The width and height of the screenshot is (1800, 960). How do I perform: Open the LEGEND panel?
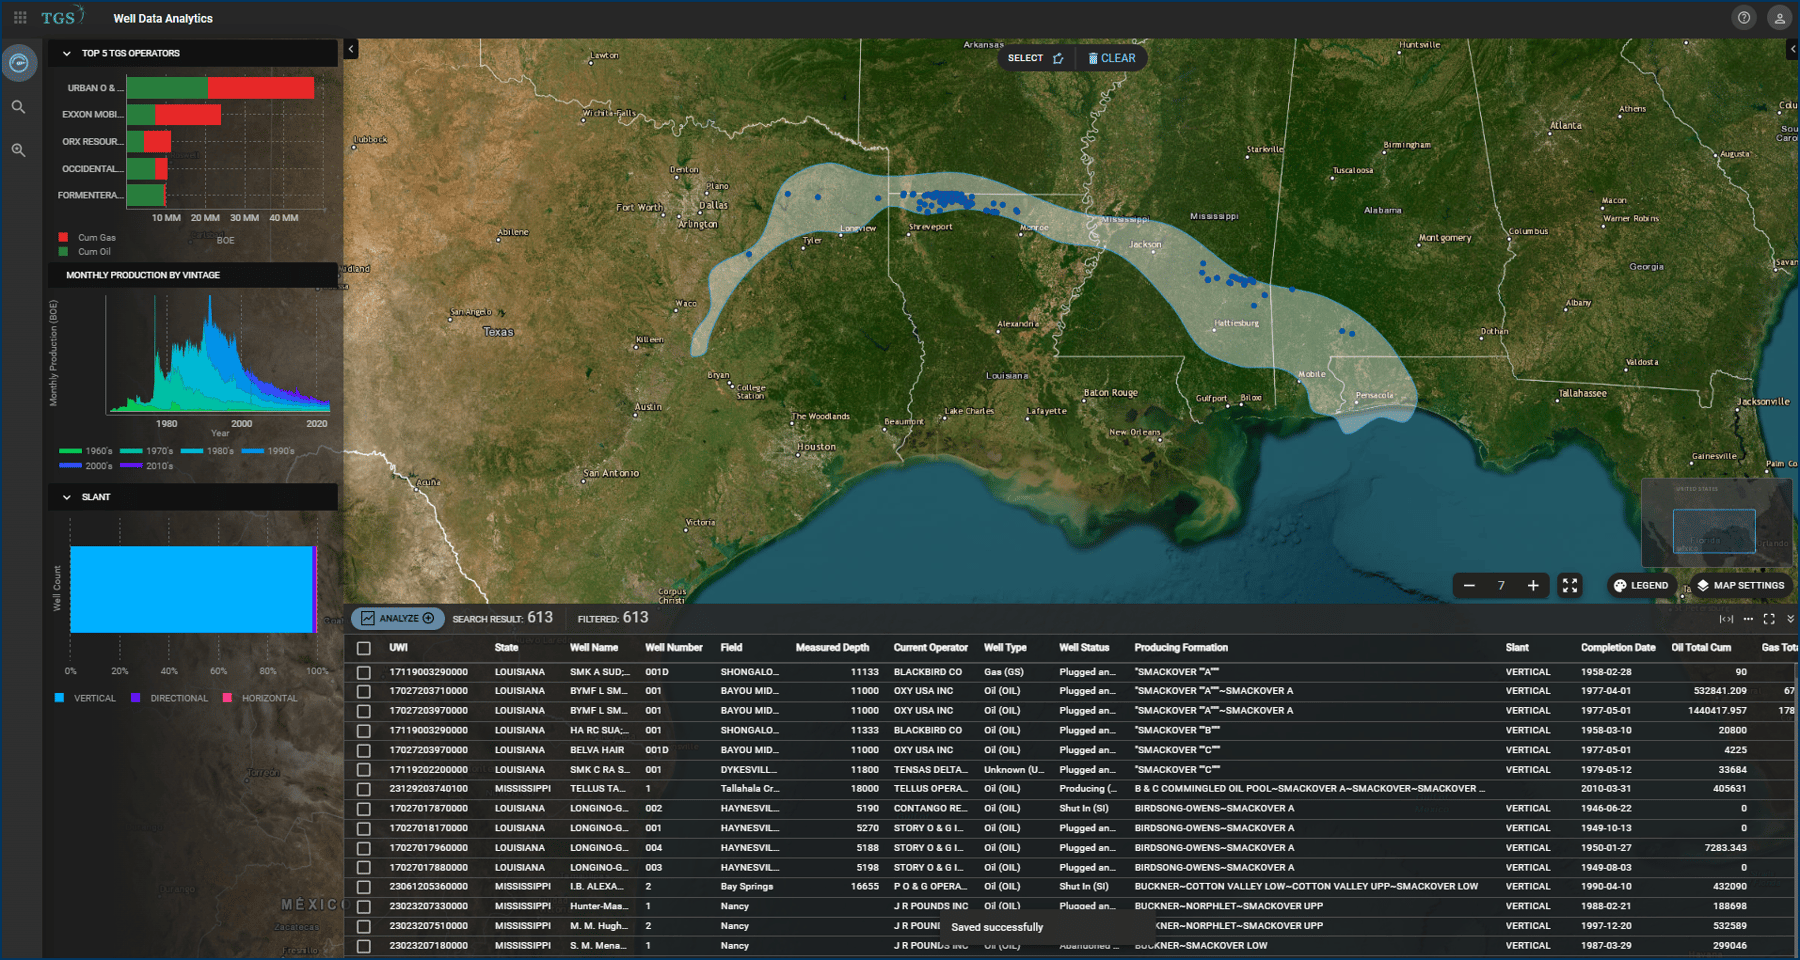(x=1640, y=585)
